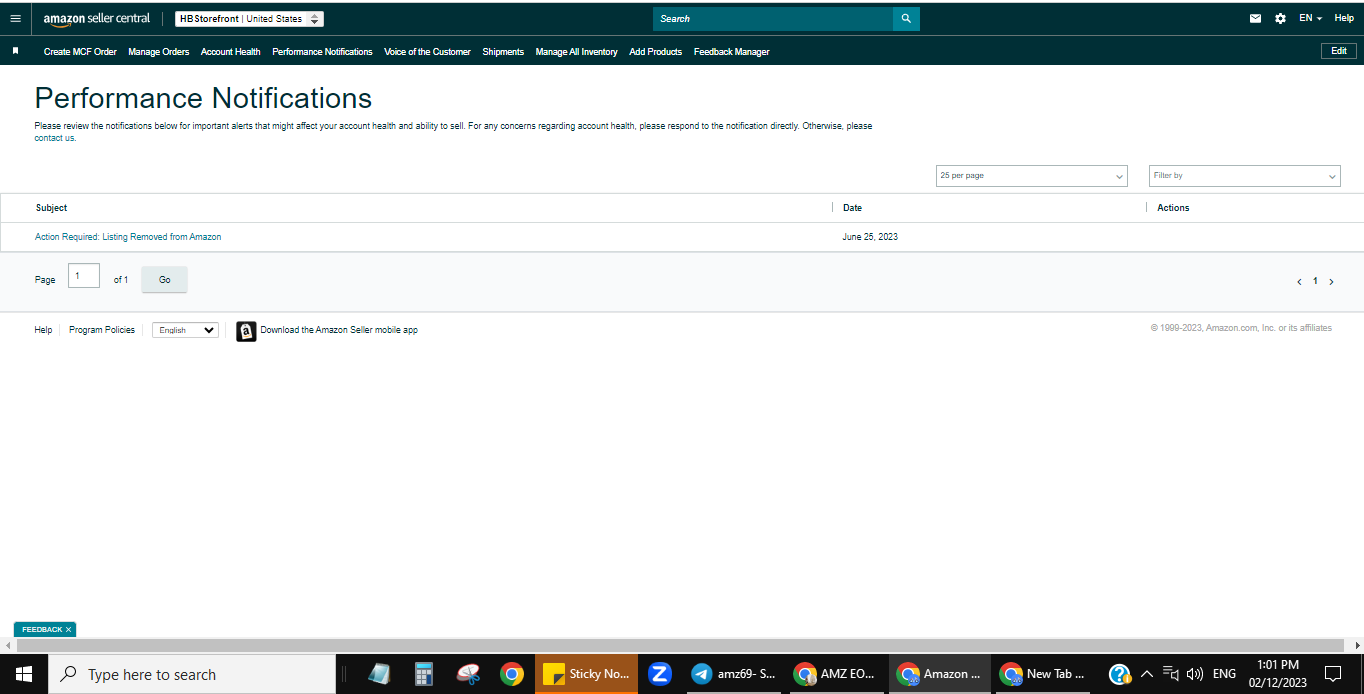Open the EN language dropdown in header
Screen dimensions: 1364x694
pos(1310,18)
